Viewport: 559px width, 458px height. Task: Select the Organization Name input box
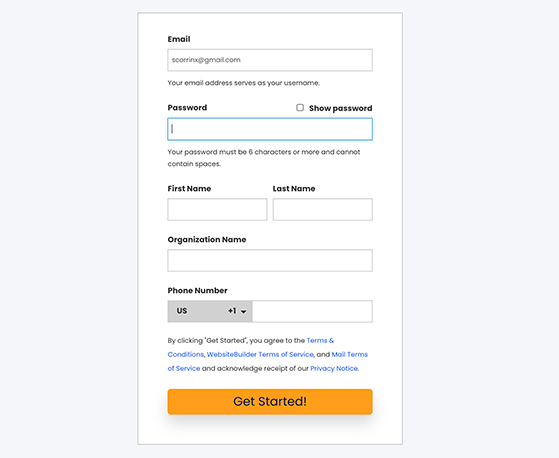click(270, 261)
